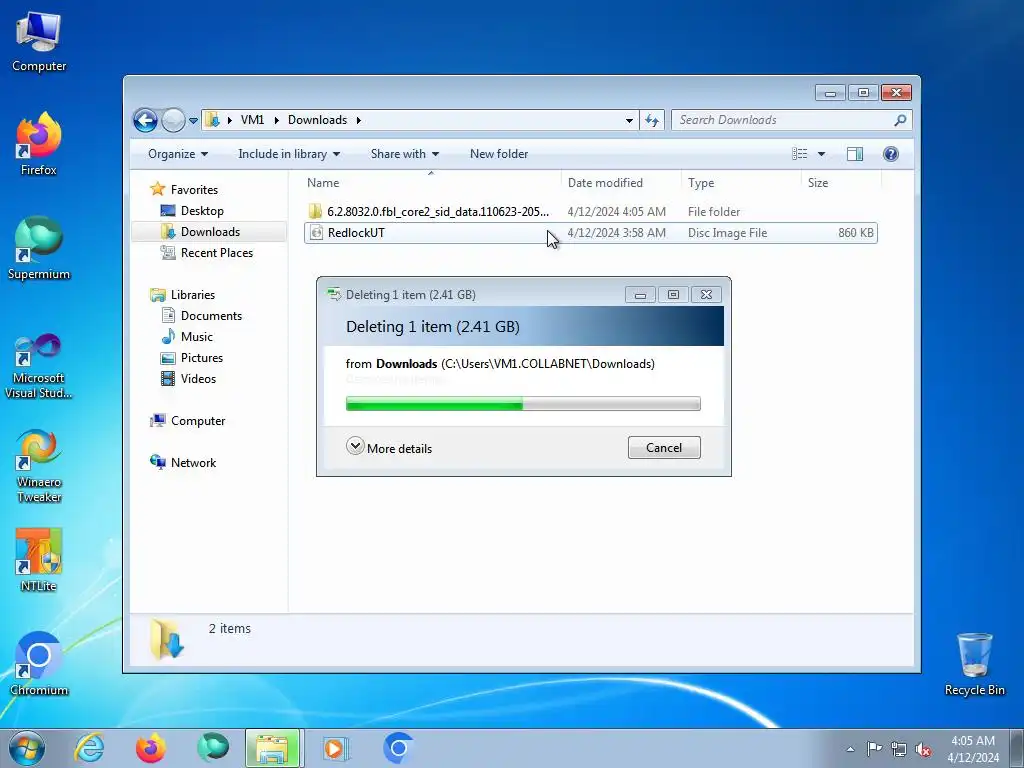Image resolution: width=1024 pixels, height=768 pixels.
Task: Select the RedlockUT disc image file
Action: coord(590,233)
